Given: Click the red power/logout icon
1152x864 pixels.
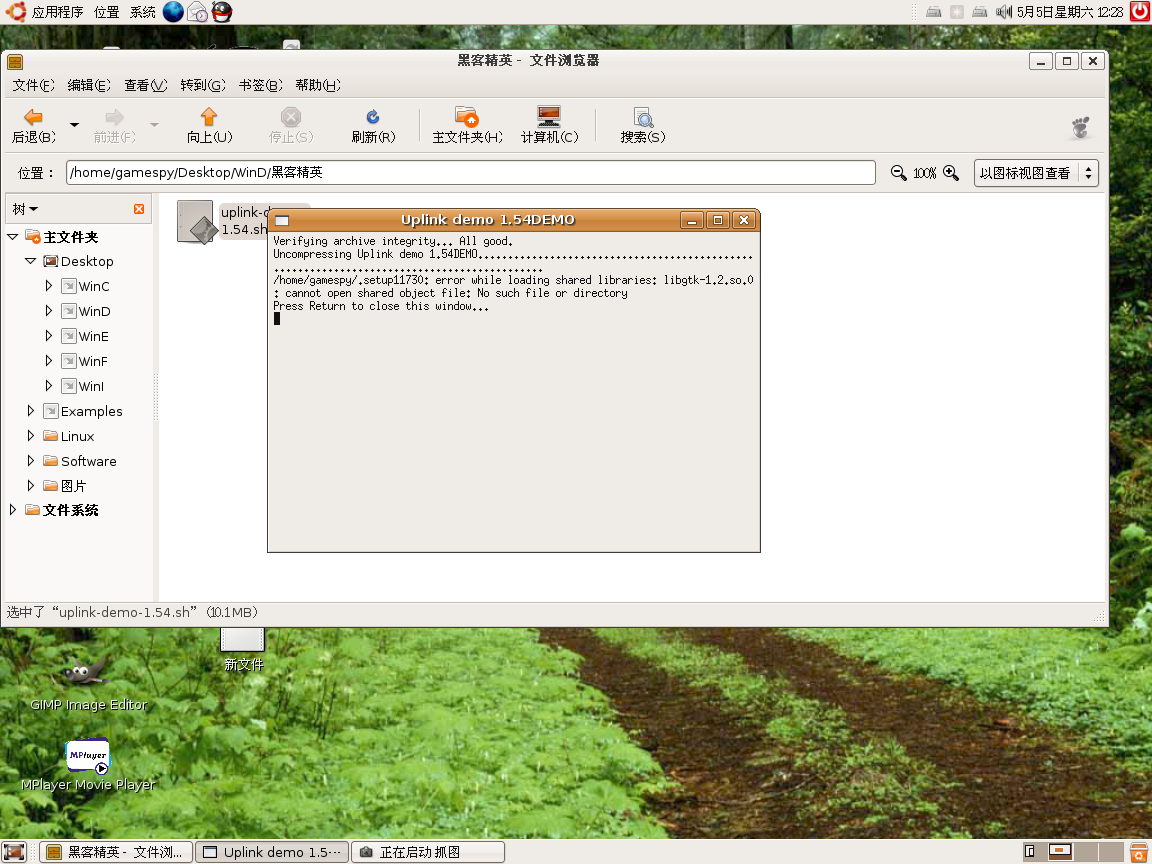Looking at the screenshot, I should 1140,12.
